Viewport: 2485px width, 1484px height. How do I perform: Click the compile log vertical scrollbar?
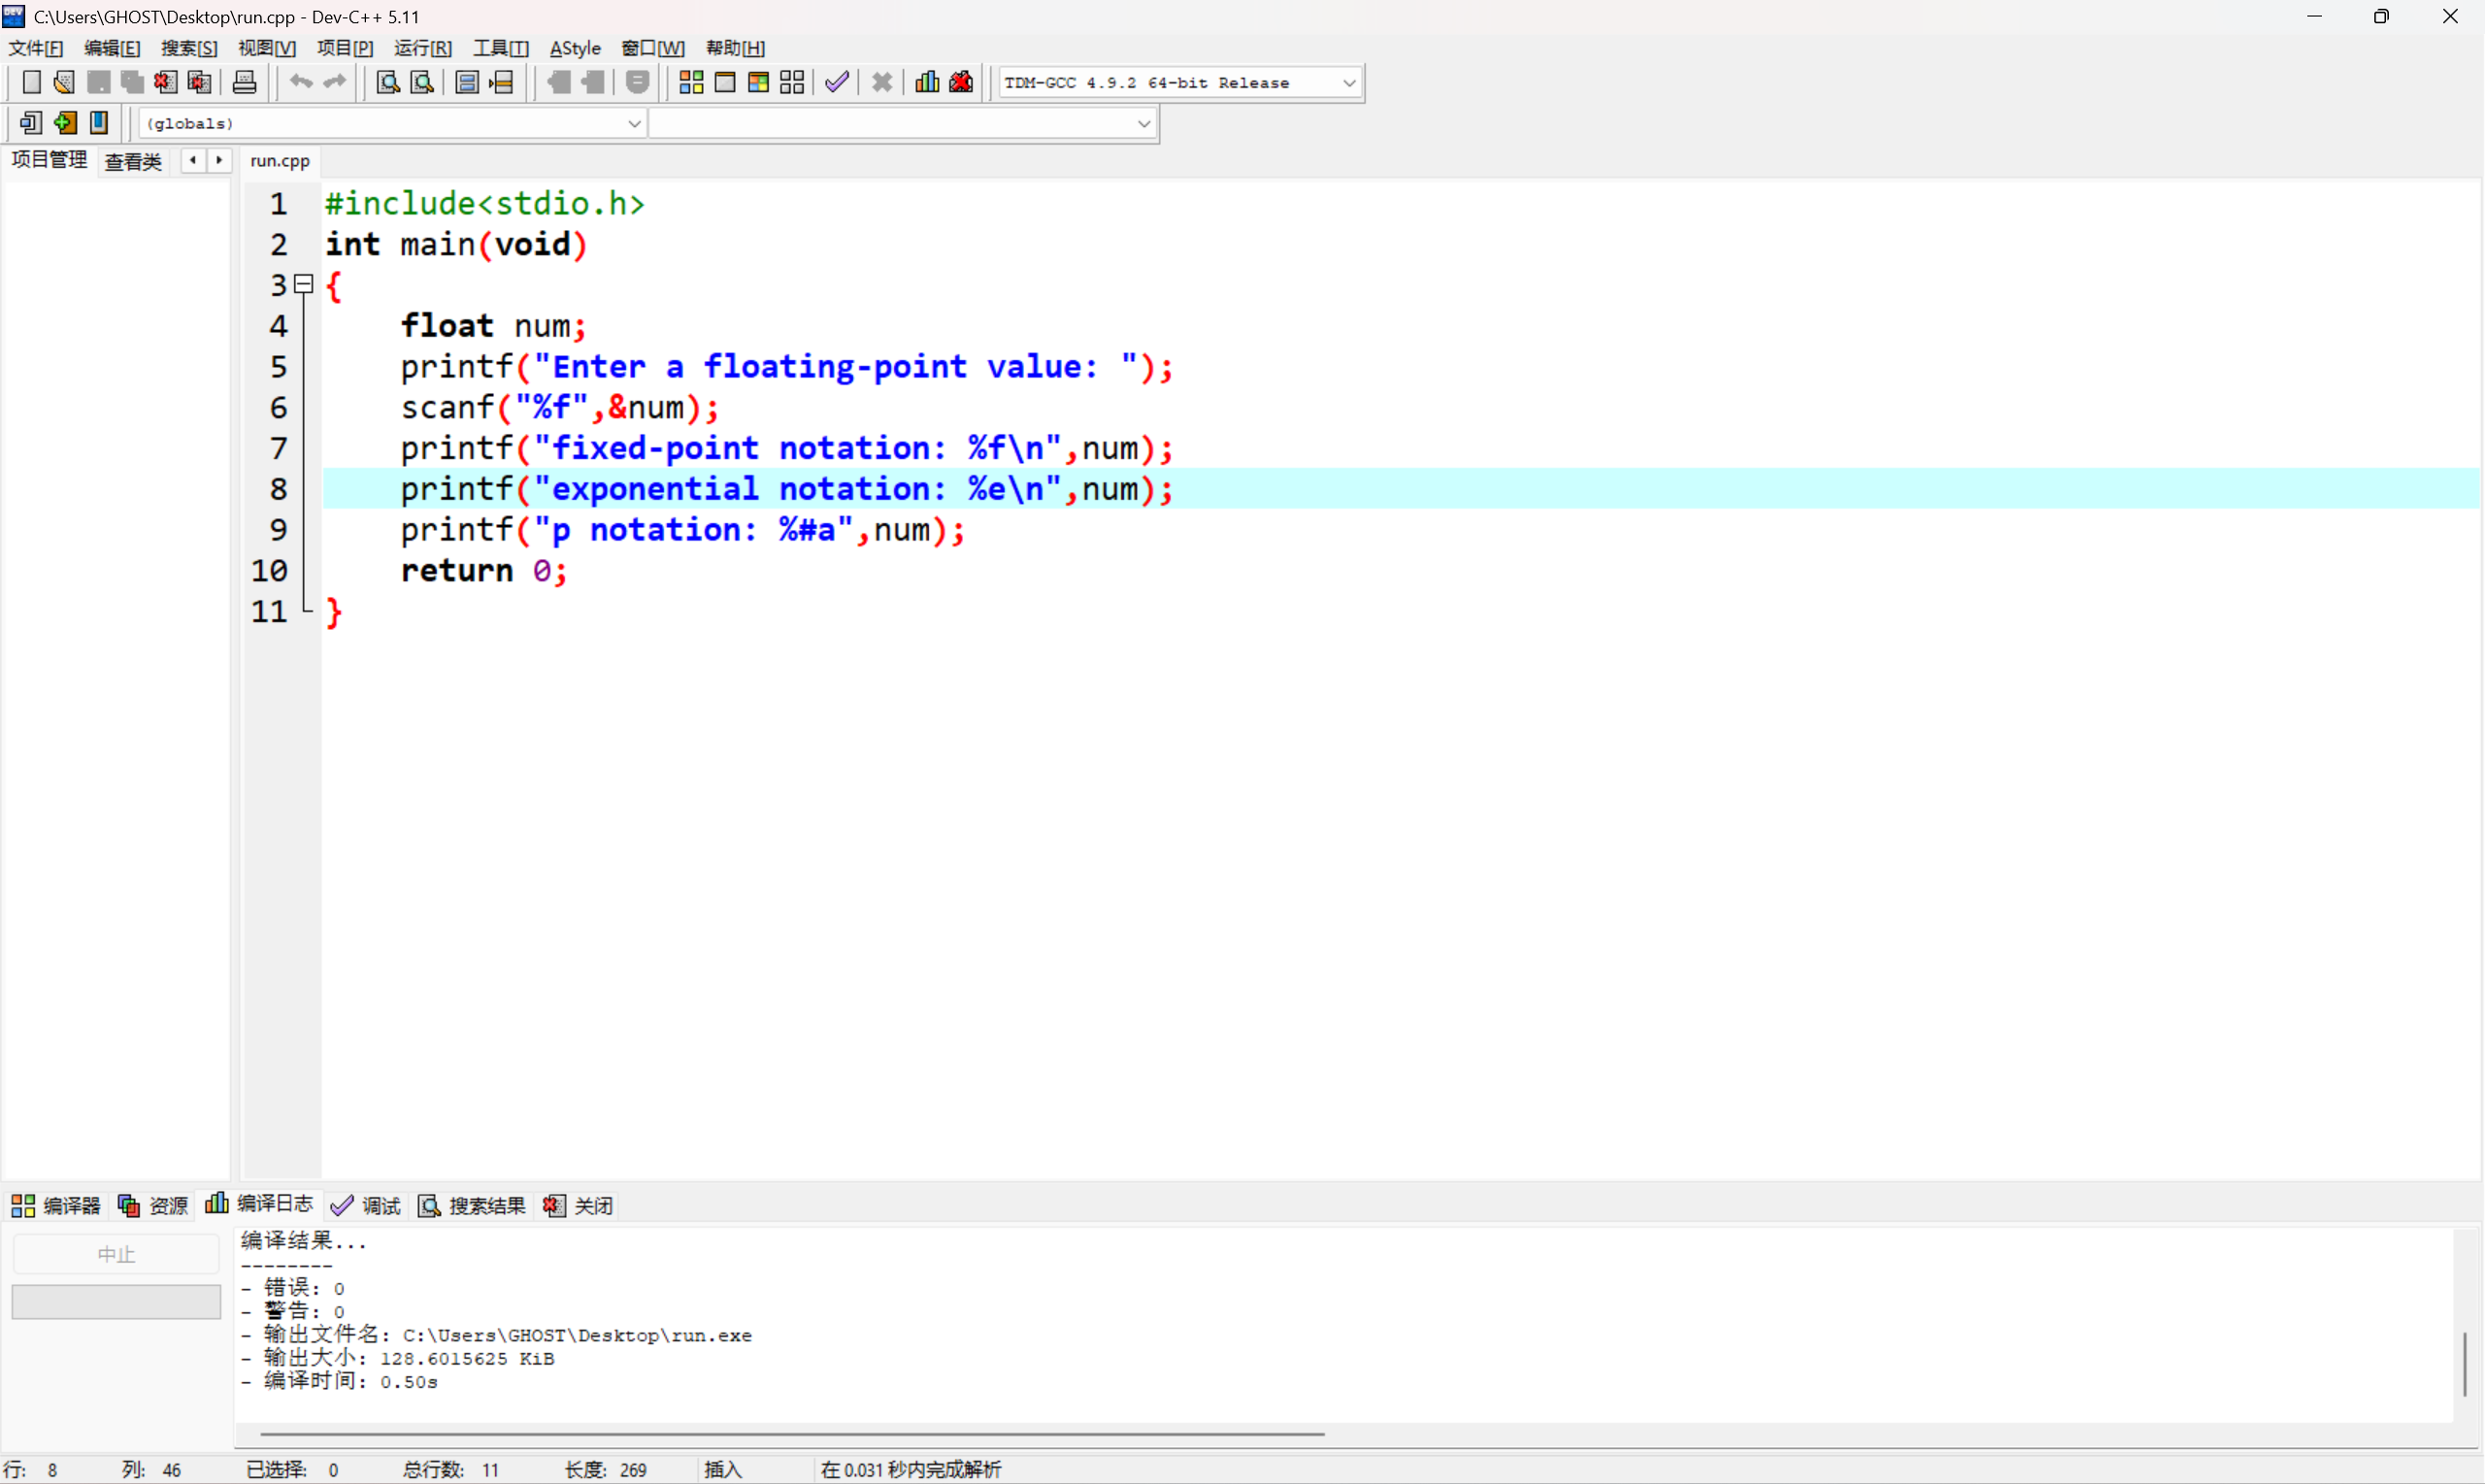tap(2465, 1363)
